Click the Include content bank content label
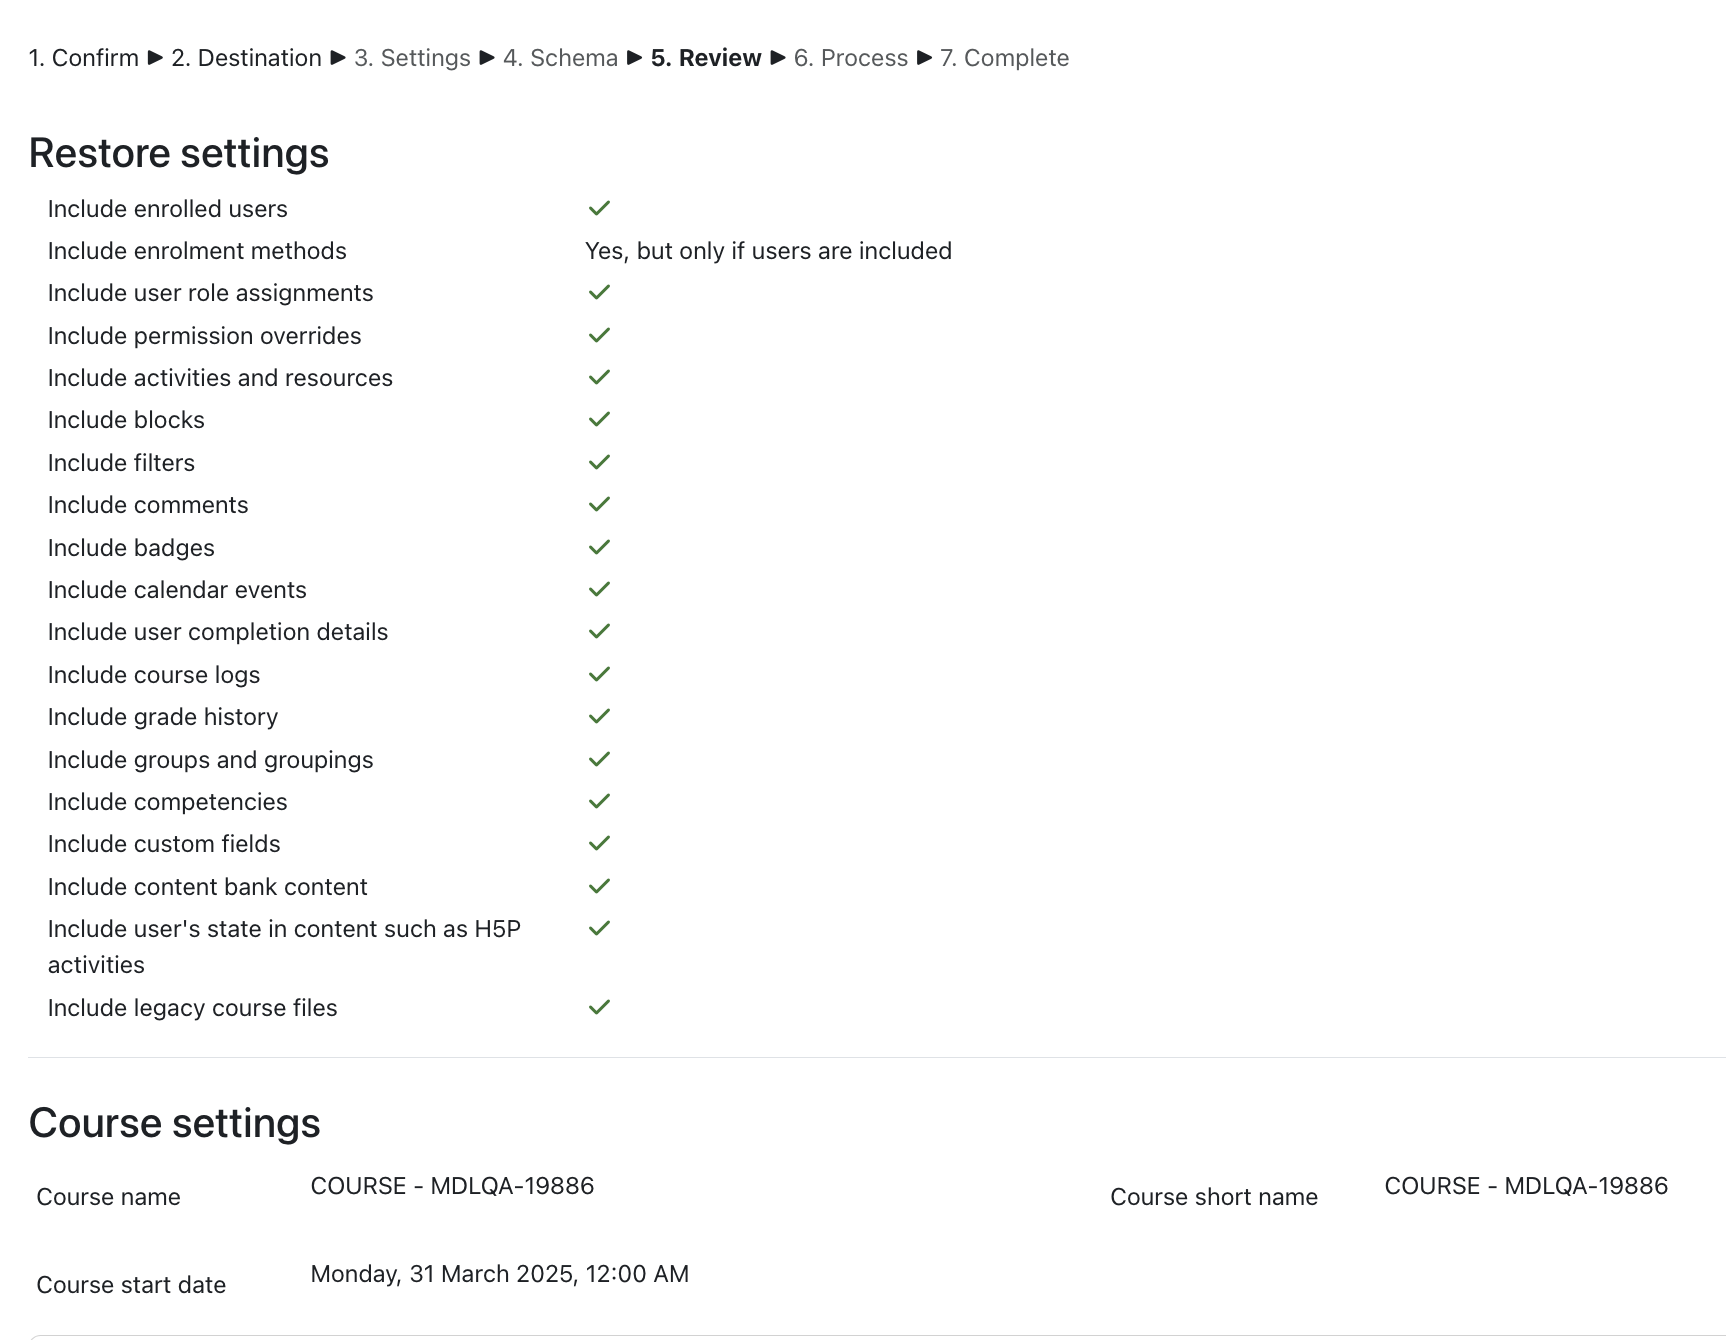1726x1340 pixels. [207, 887]
